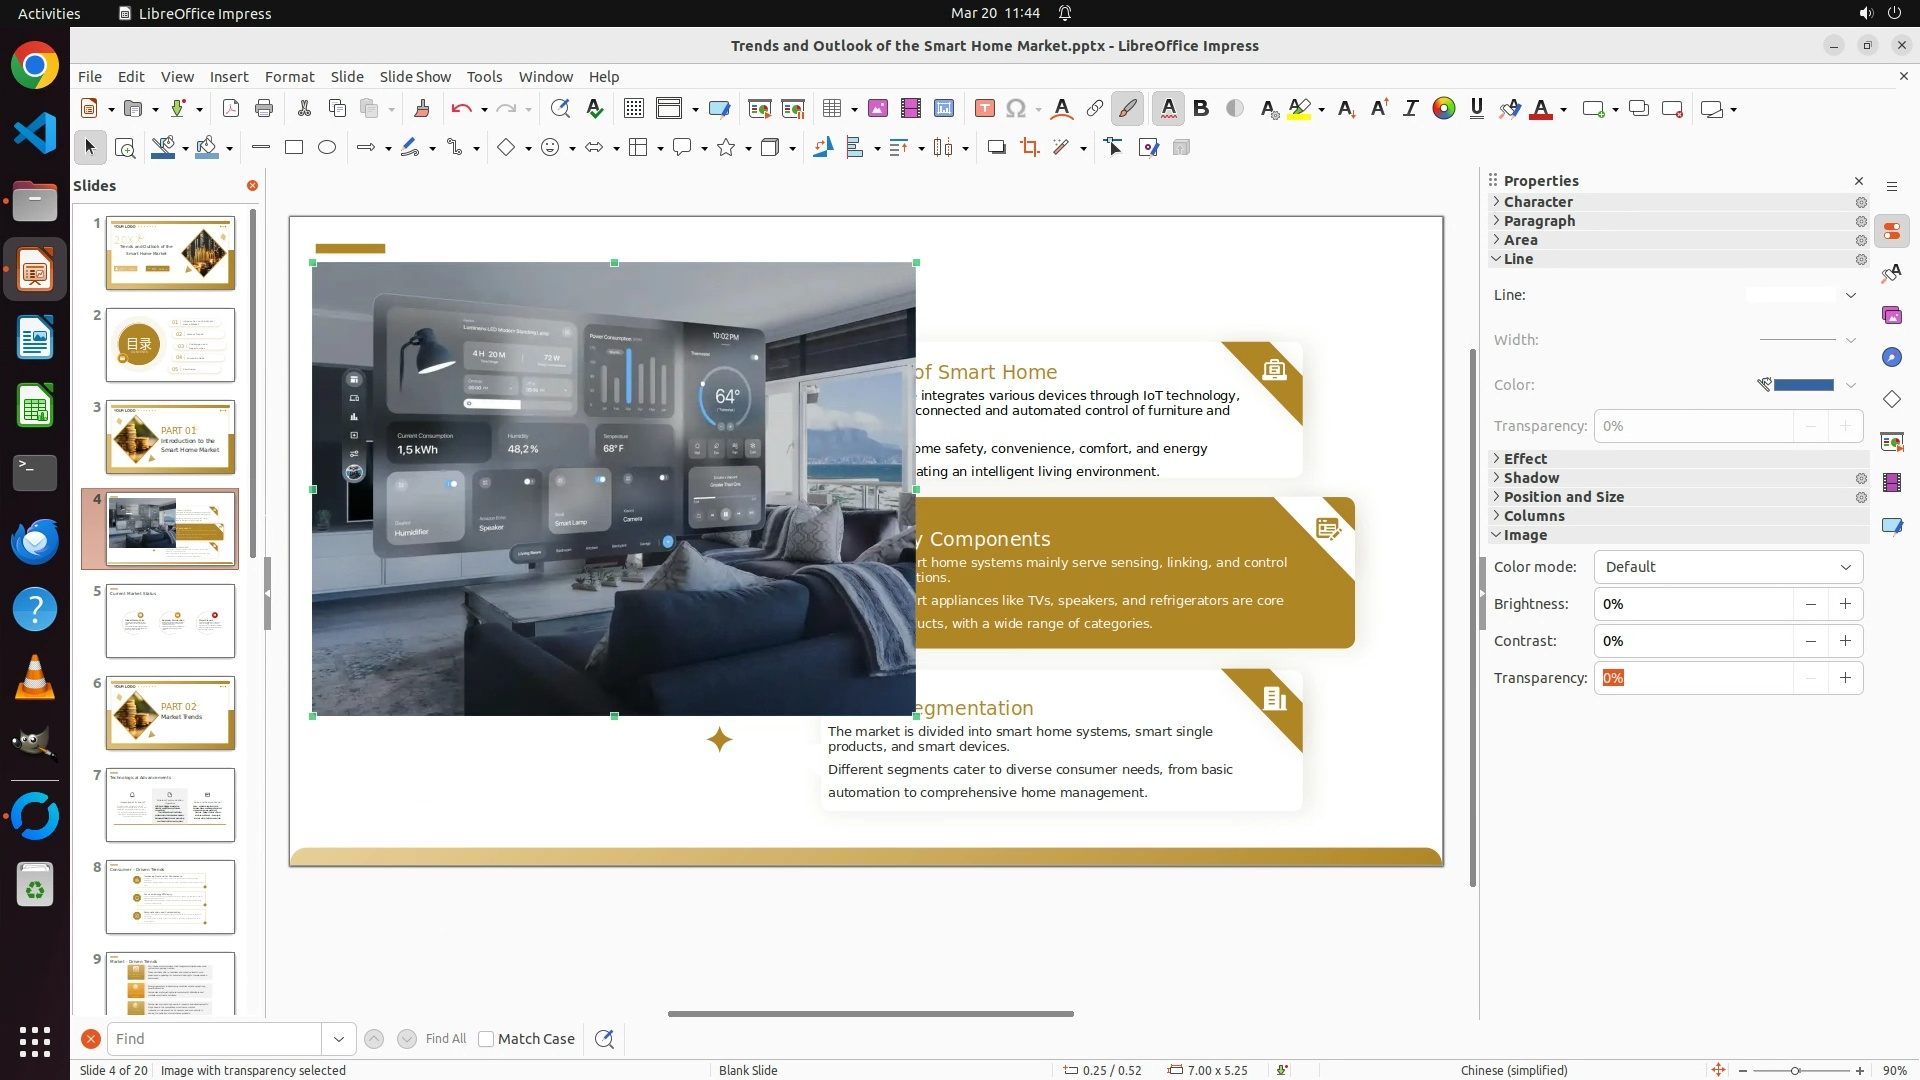Click the Print icon in toolbar
This screenshot has width=1920, height=1080.
tap(264, 109)
